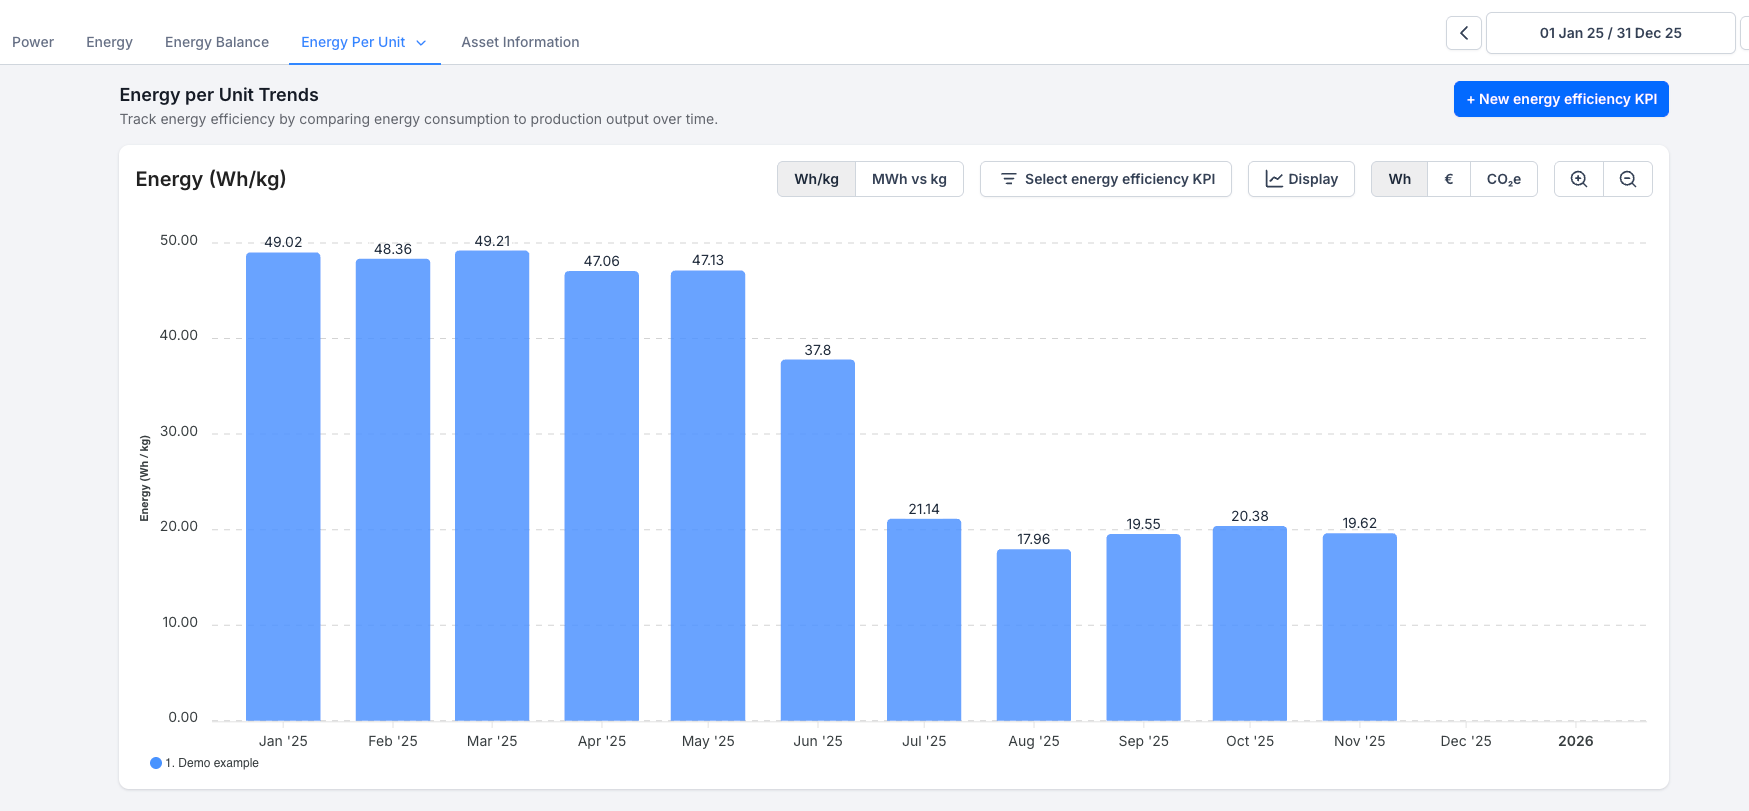The width and height of the screenshot is (1749, 811).
Task: Select the Wh/kg chart view
Action: click(x=816, y=179)
